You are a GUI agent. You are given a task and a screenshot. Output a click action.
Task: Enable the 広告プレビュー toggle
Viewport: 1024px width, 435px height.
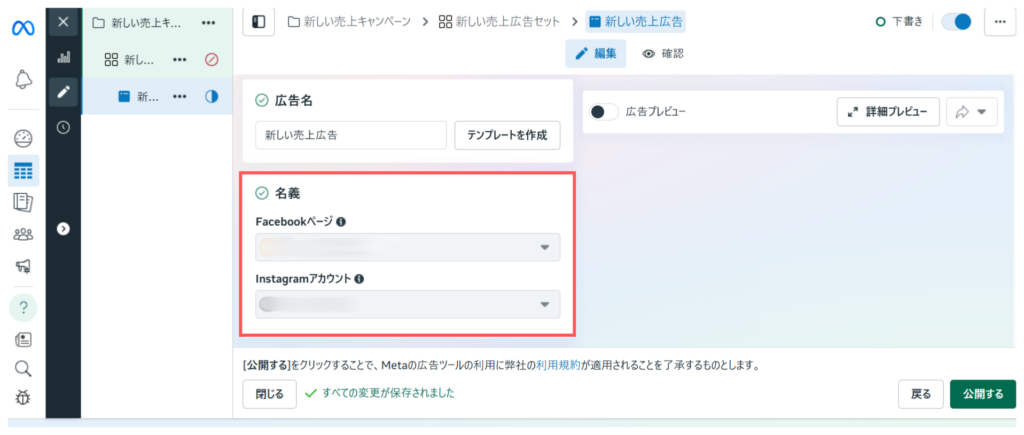[603, 112]
